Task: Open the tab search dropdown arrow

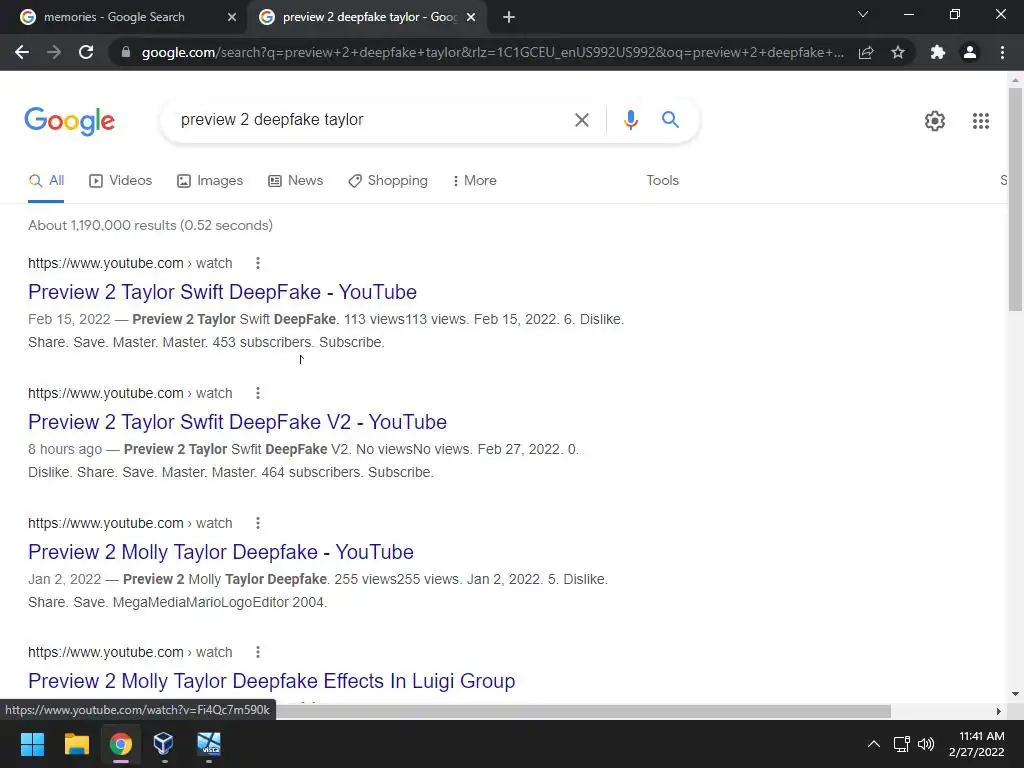Action: [863, 14]
